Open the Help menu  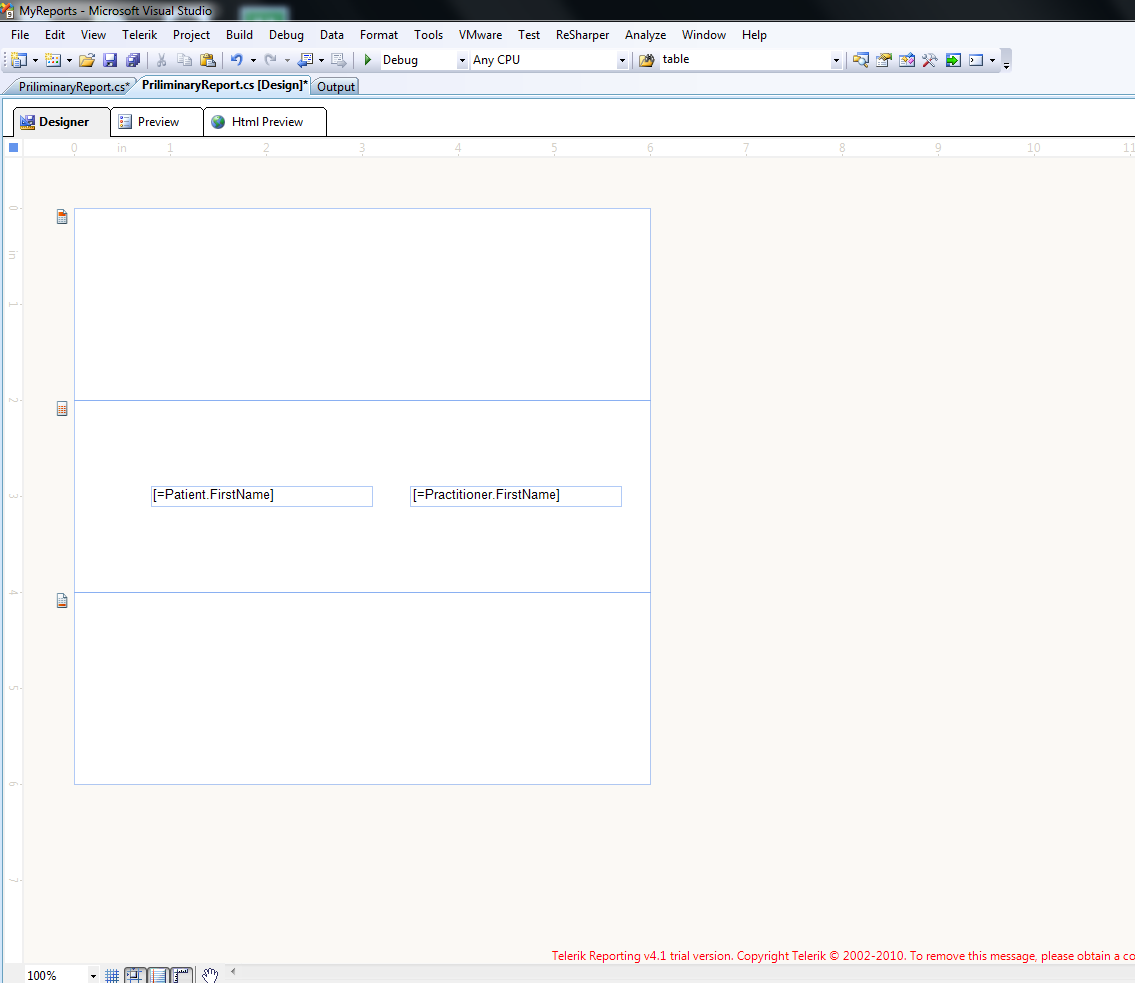(x=754, y=35)
